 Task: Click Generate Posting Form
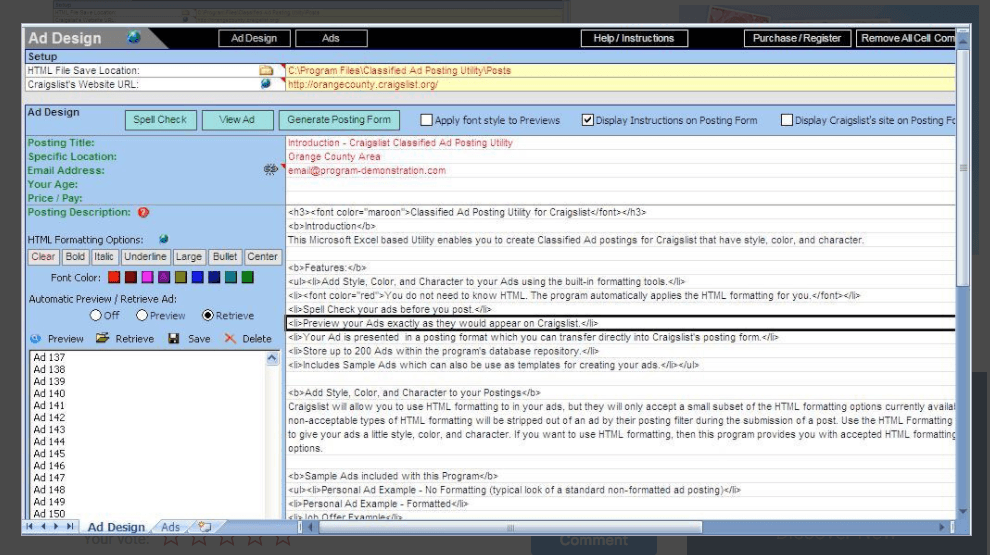[339, 120]
